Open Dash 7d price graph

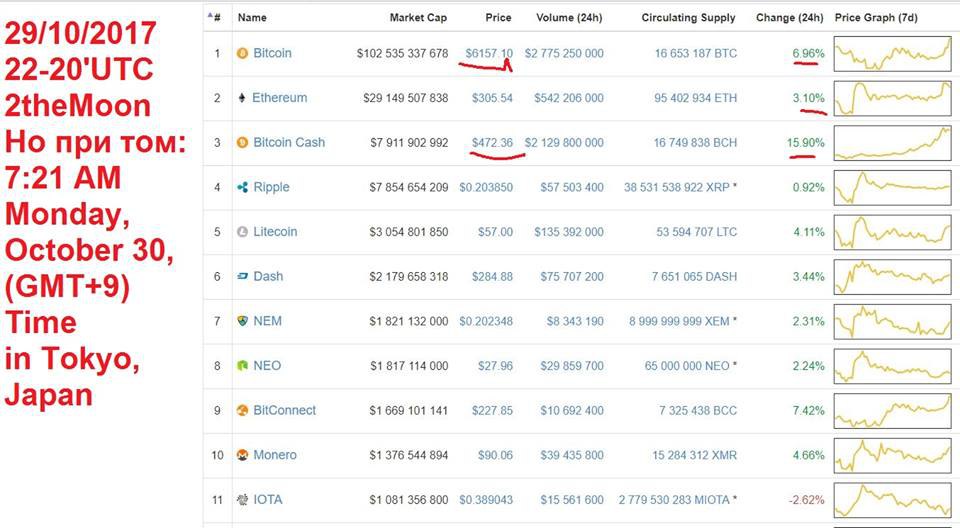click(x=893, y=277)
